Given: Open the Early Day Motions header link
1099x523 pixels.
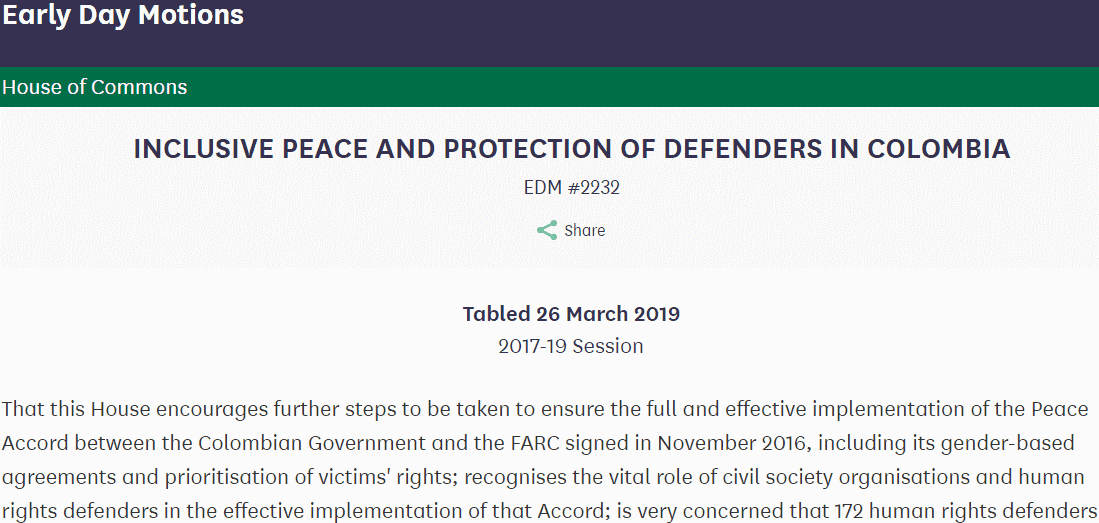Looking at the screenshot, I should tap(123, 15).
